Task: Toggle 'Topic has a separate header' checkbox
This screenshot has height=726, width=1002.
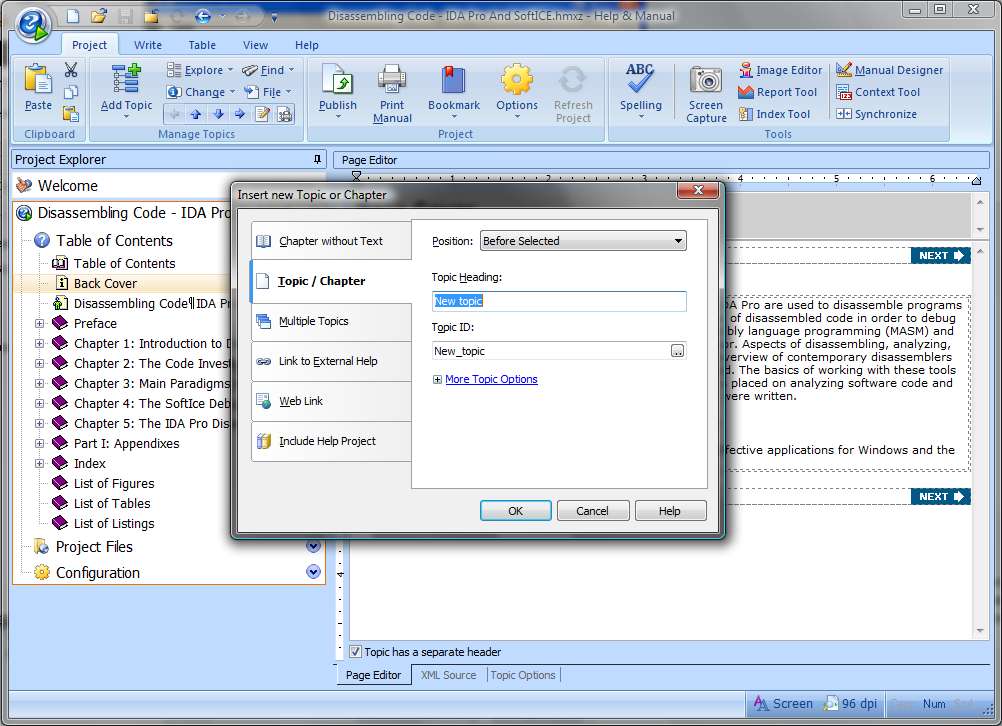Action: click(x=355, y=652)
